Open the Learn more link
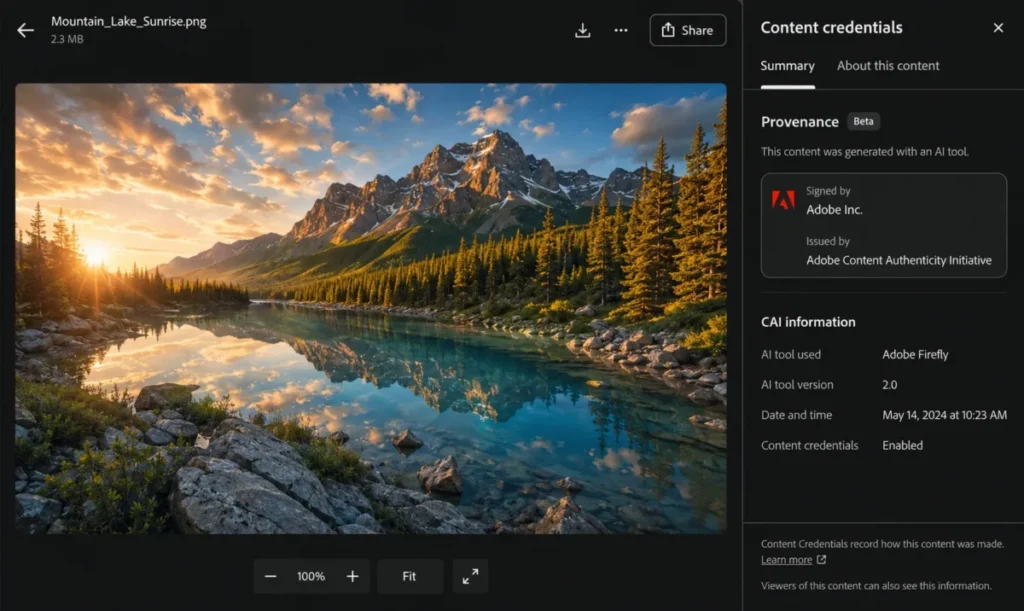 click(786, 560)
